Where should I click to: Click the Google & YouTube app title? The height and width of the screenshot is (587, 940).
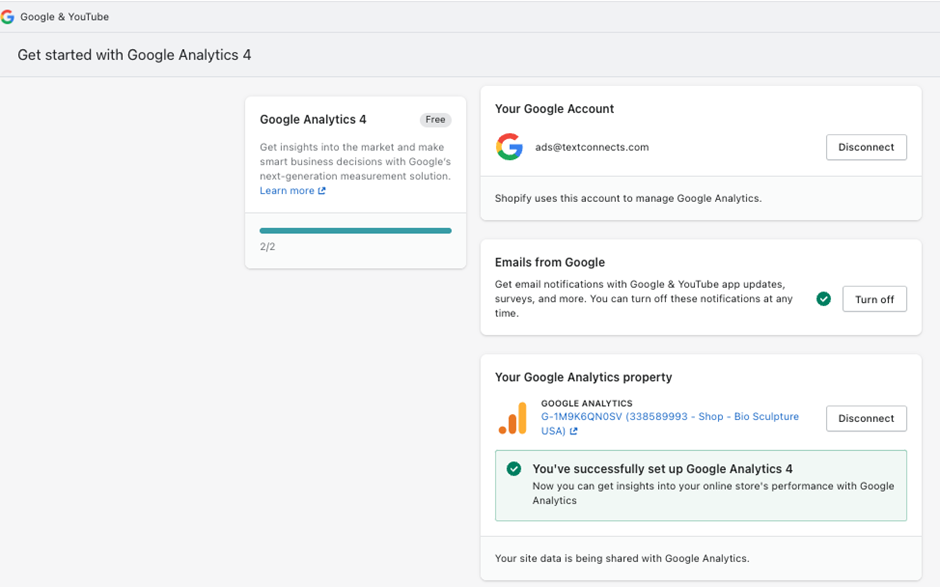coord(65,17)
